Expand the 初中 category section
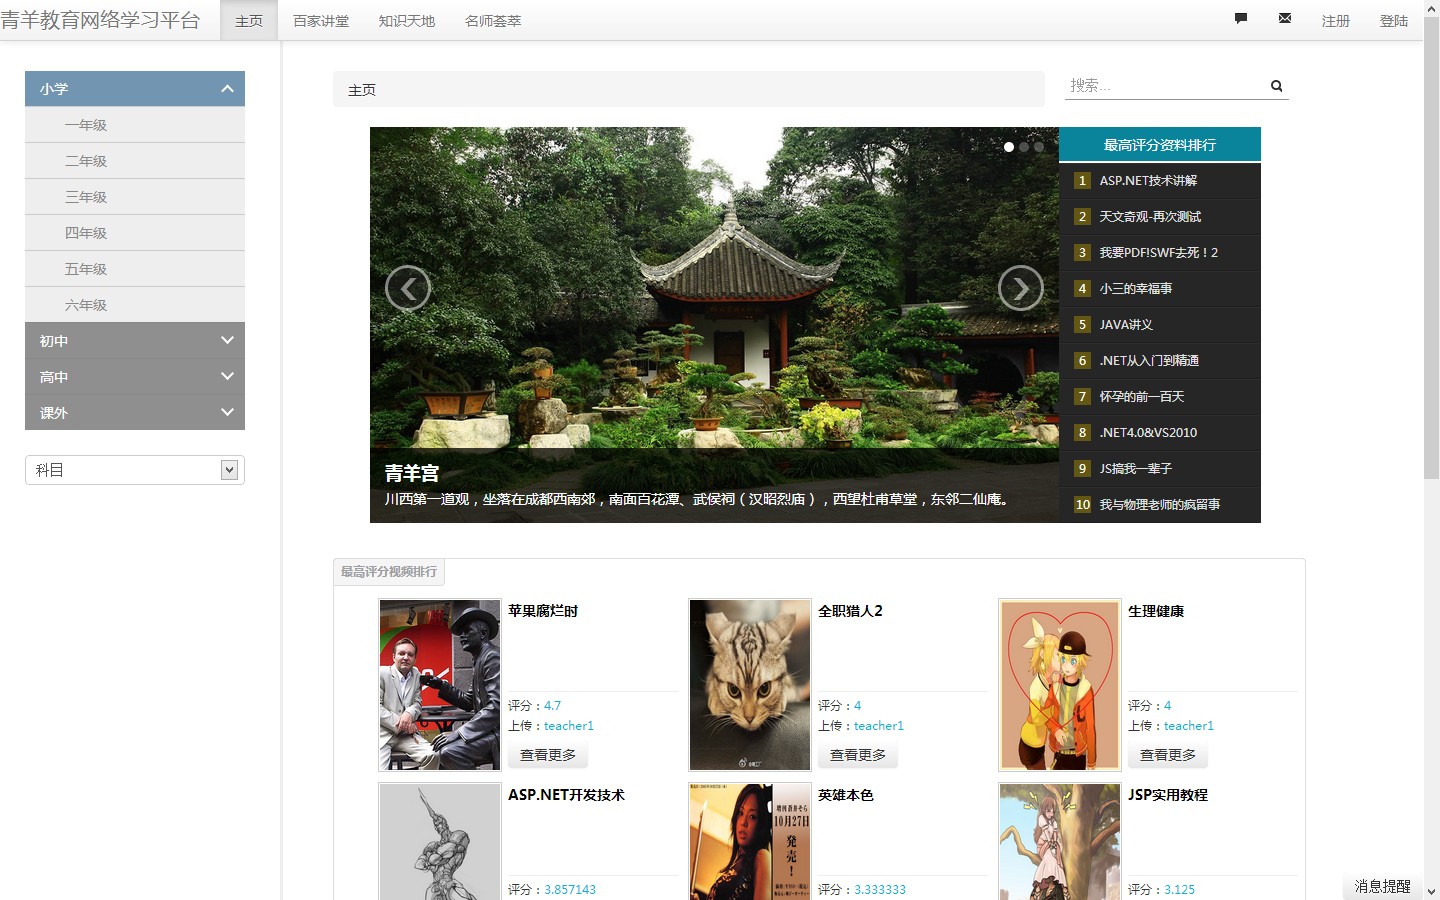This screenshot has height=900, width=1440. click(x=135, y=341)
